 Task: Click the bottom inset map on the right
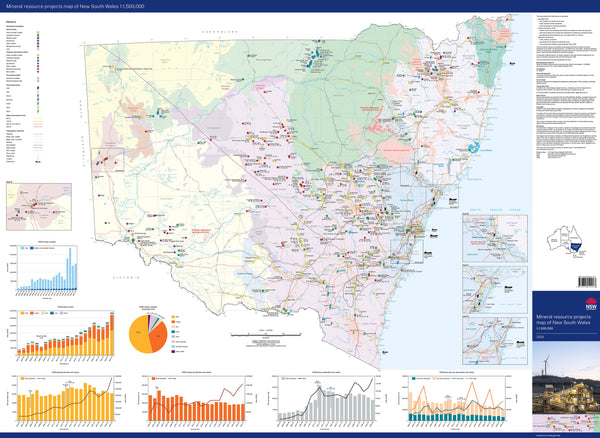(x=495, y=341)
